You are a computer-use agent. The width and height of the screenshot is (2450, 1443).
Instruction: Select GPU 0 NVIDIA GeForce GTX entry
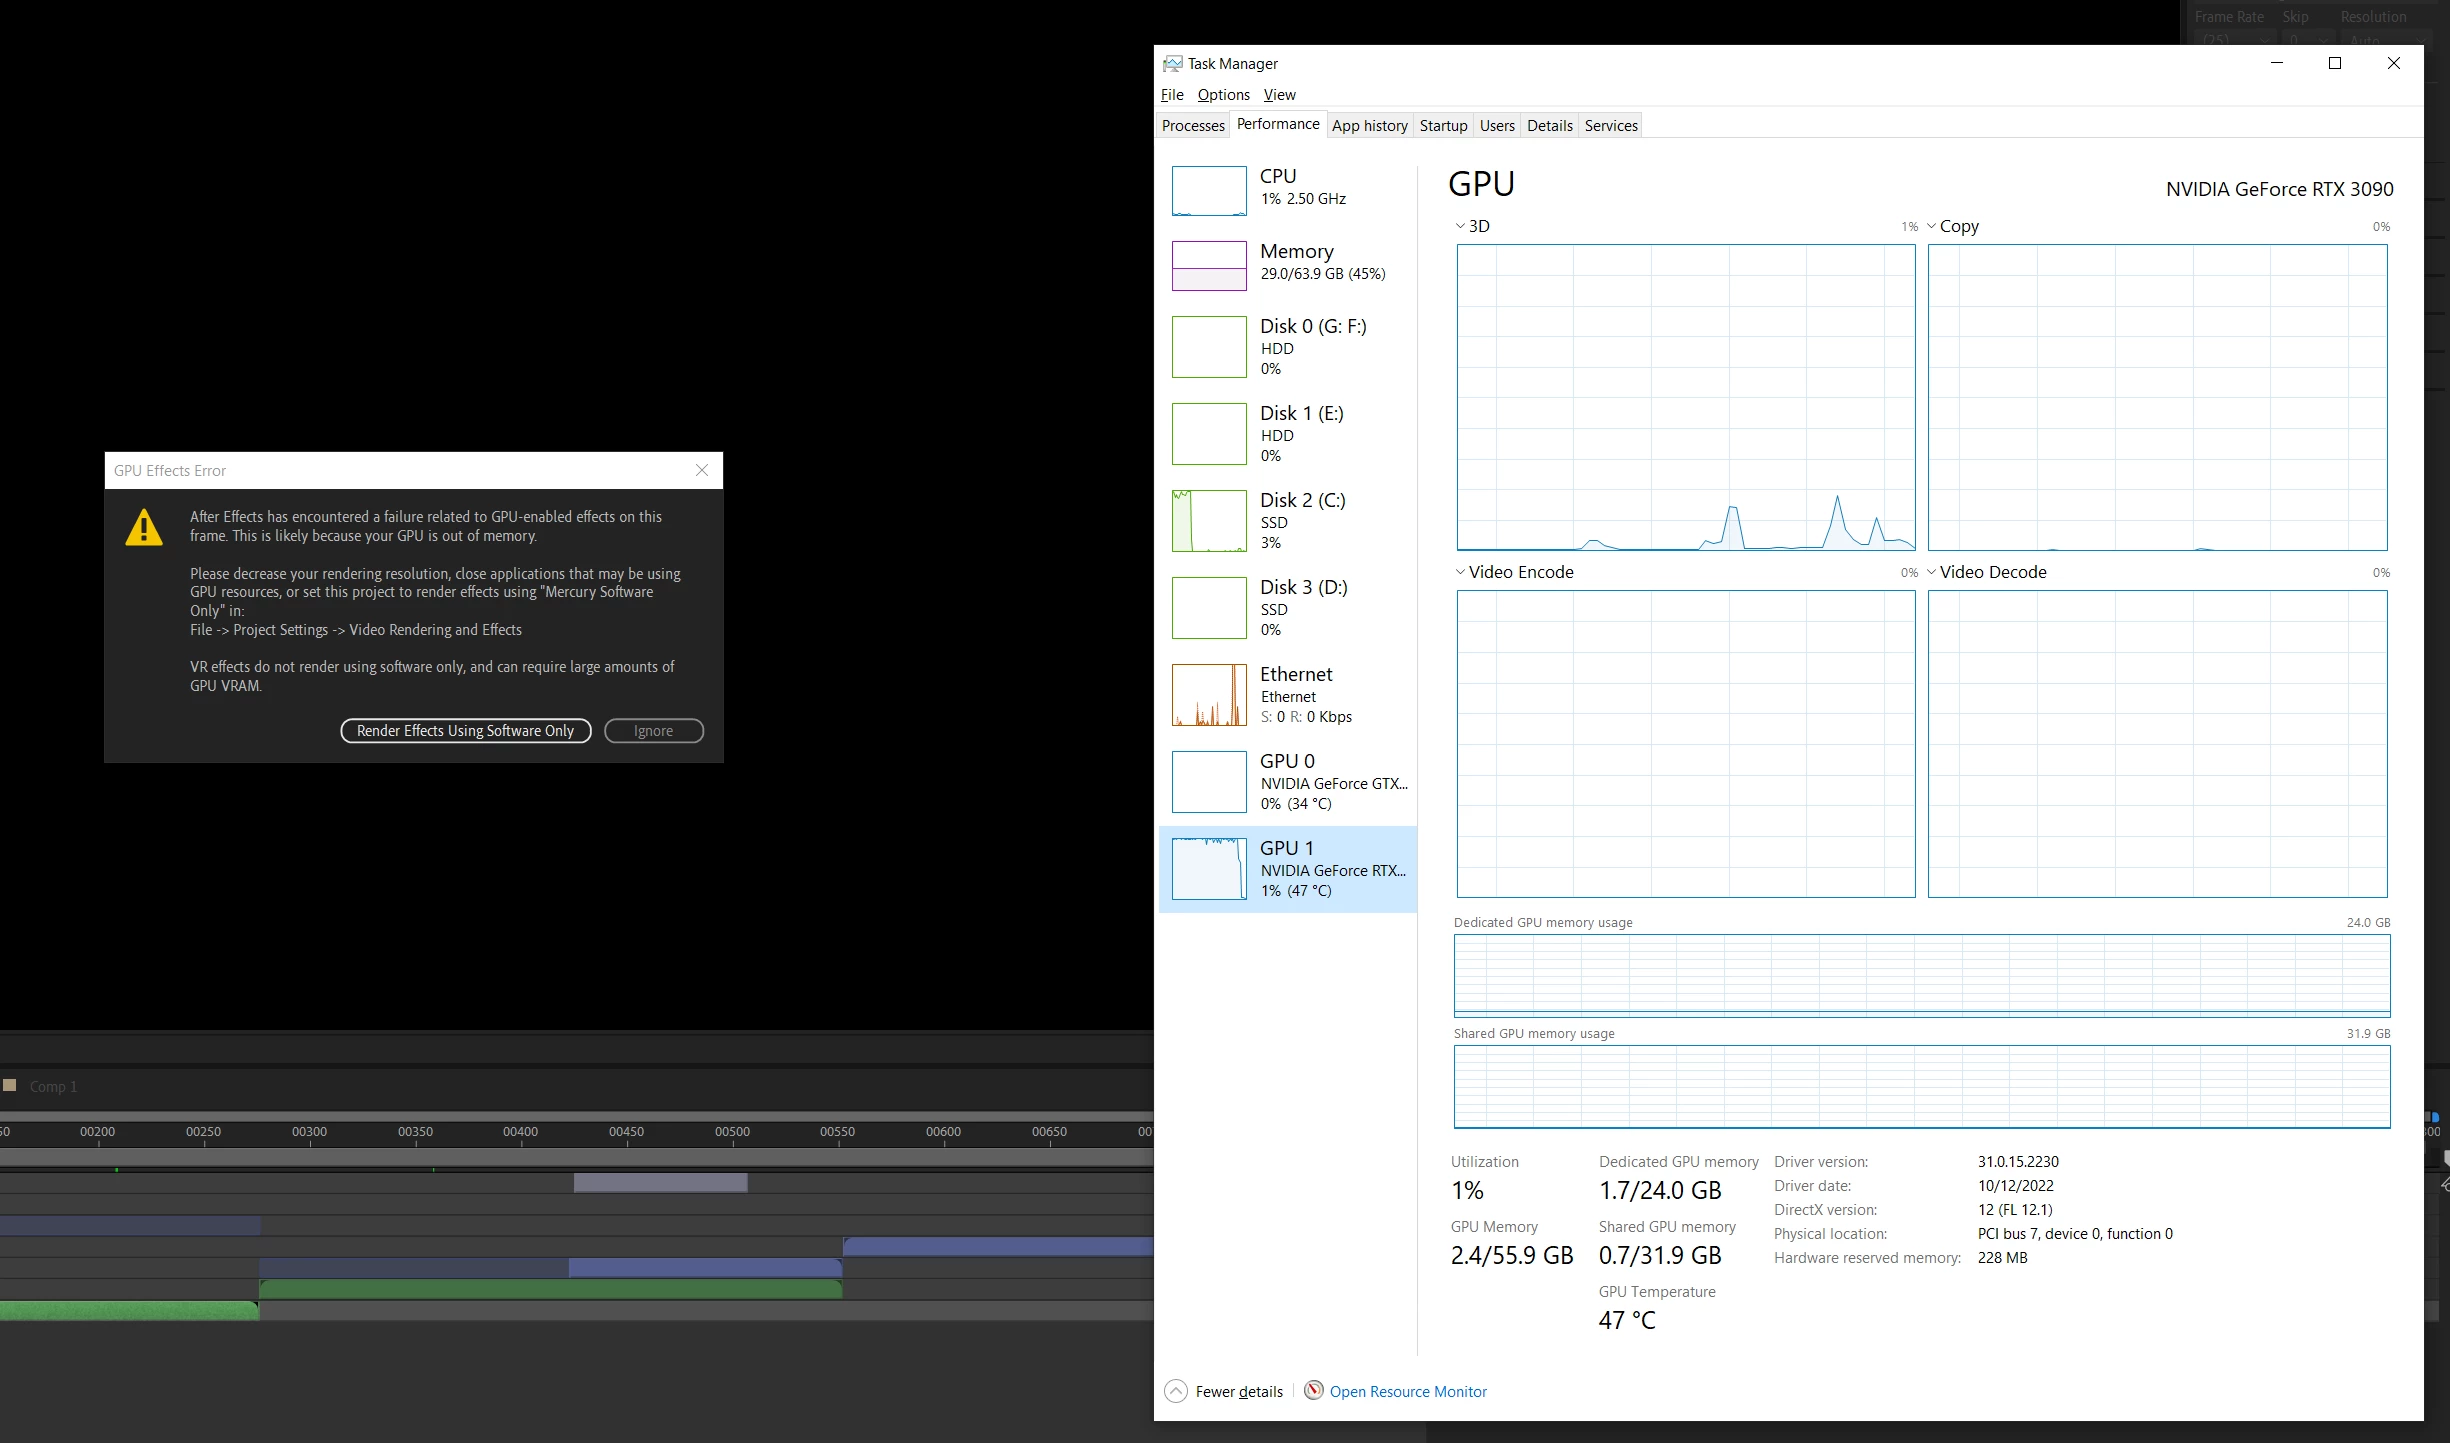click(1287, 782)
